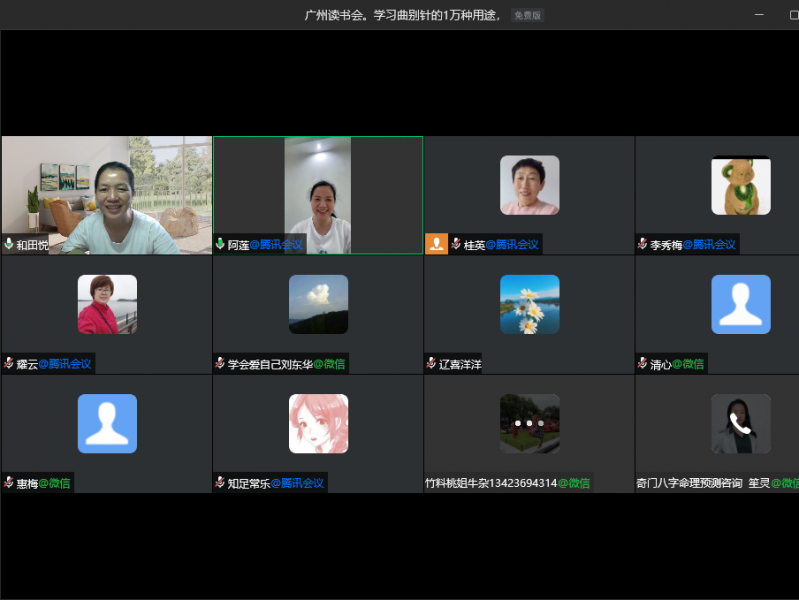Click the three-dot loading avatar of 竹料桃姐牛杂
This screenshot has height=600, width=799.
(x=529, y=424)
